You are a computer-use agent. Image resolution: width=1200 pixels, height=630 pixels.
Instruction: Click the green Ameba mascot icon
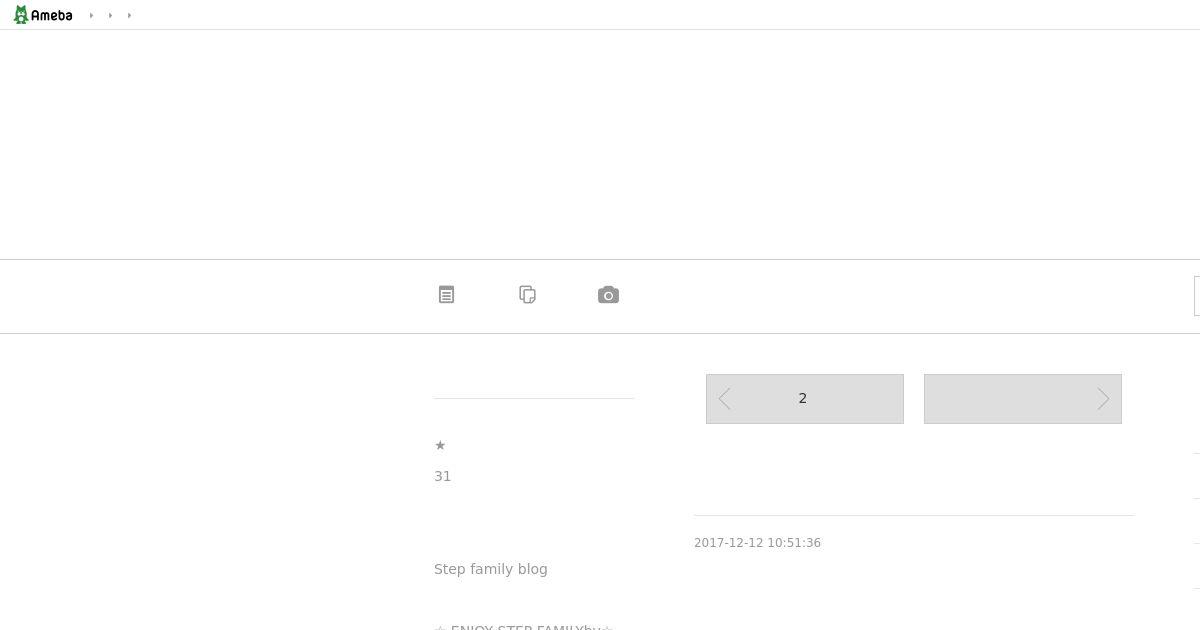coord(20,15)
